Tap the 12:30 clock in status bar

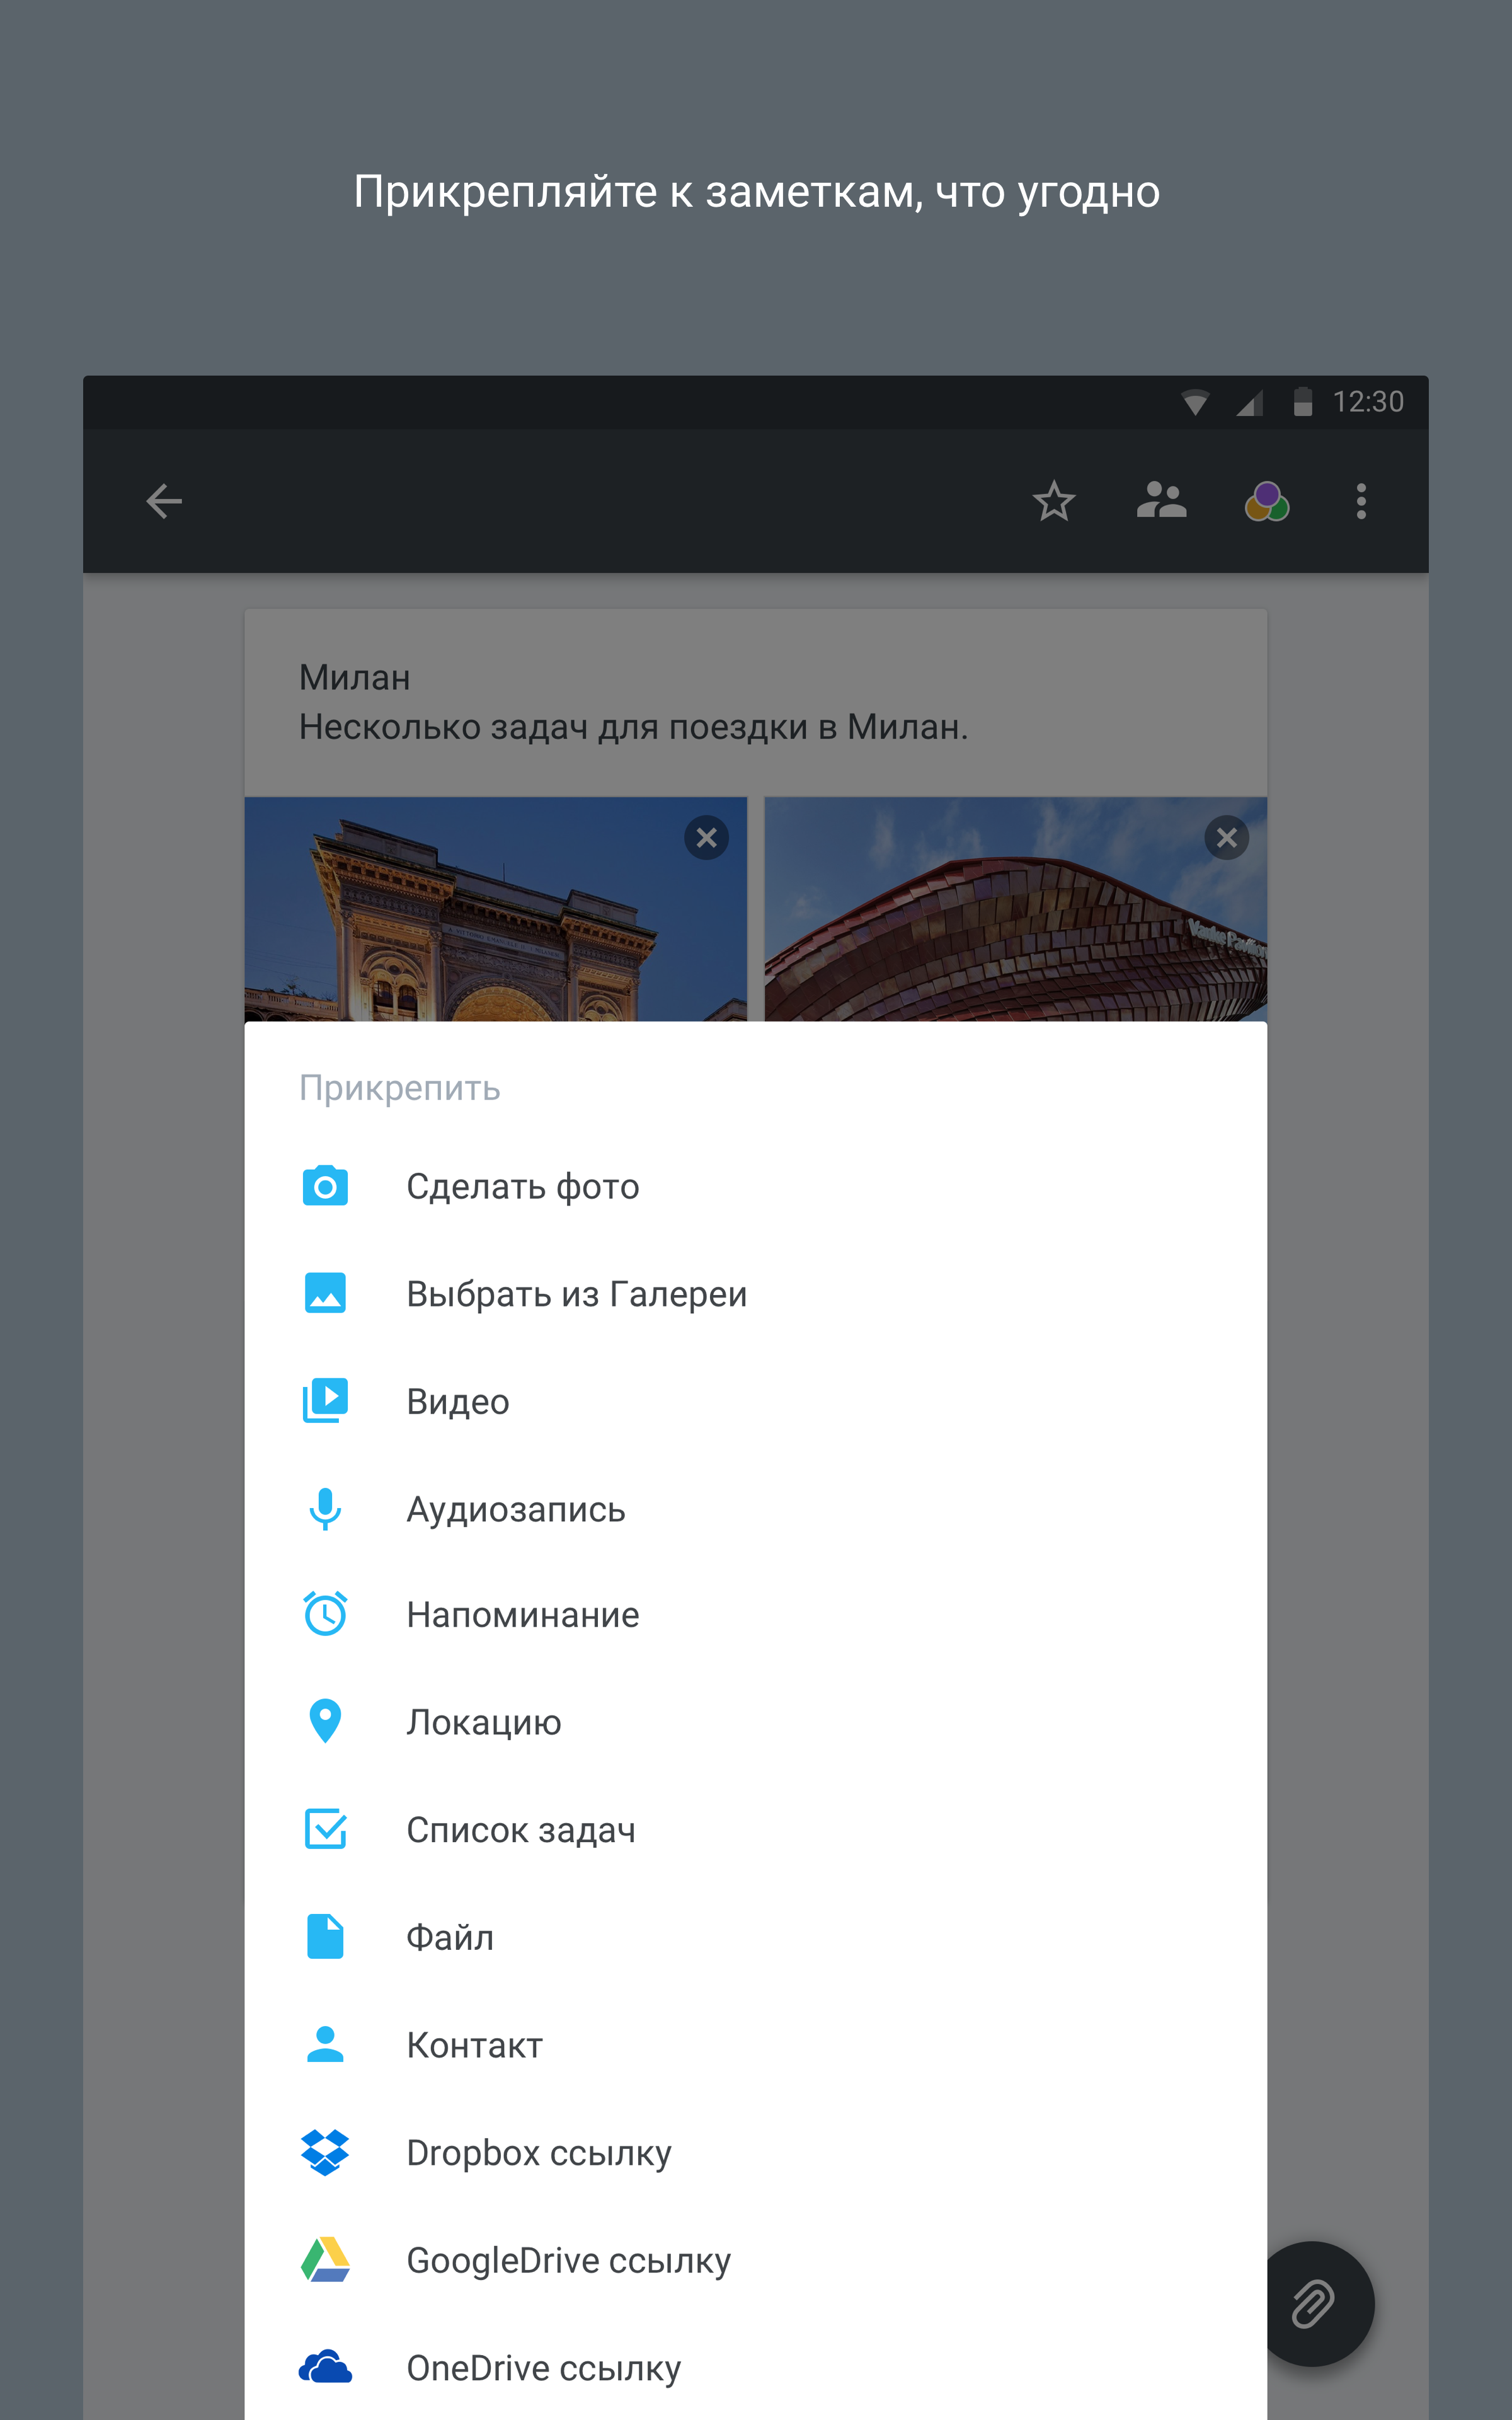click(1368, 402)
